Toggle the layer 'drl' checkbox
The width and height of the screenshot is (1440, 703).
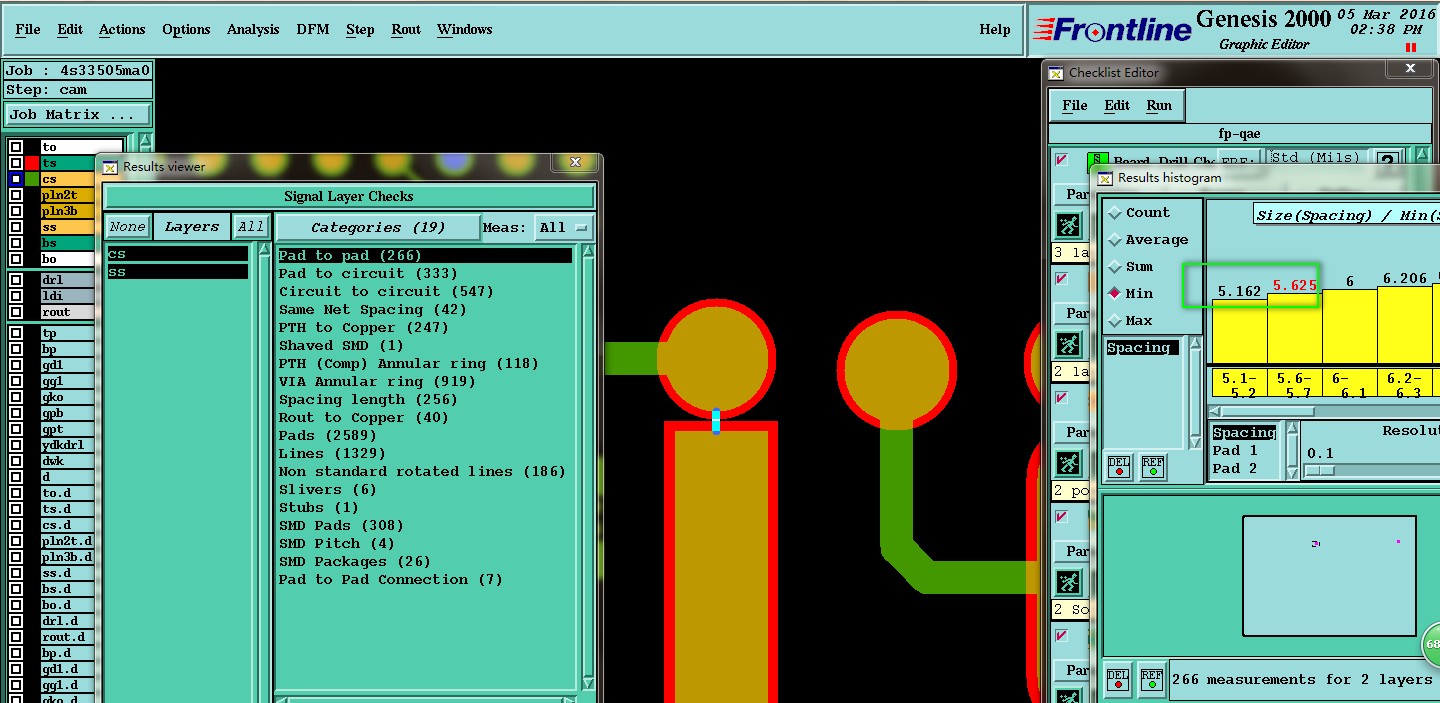point(16,280)
